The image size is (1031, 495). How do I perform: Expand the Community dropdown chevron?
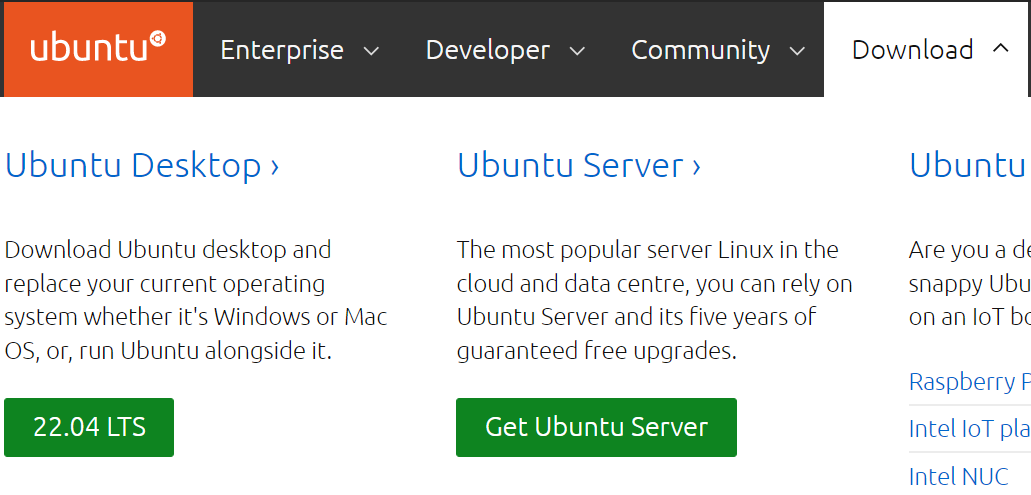click(x=798, y=51)
